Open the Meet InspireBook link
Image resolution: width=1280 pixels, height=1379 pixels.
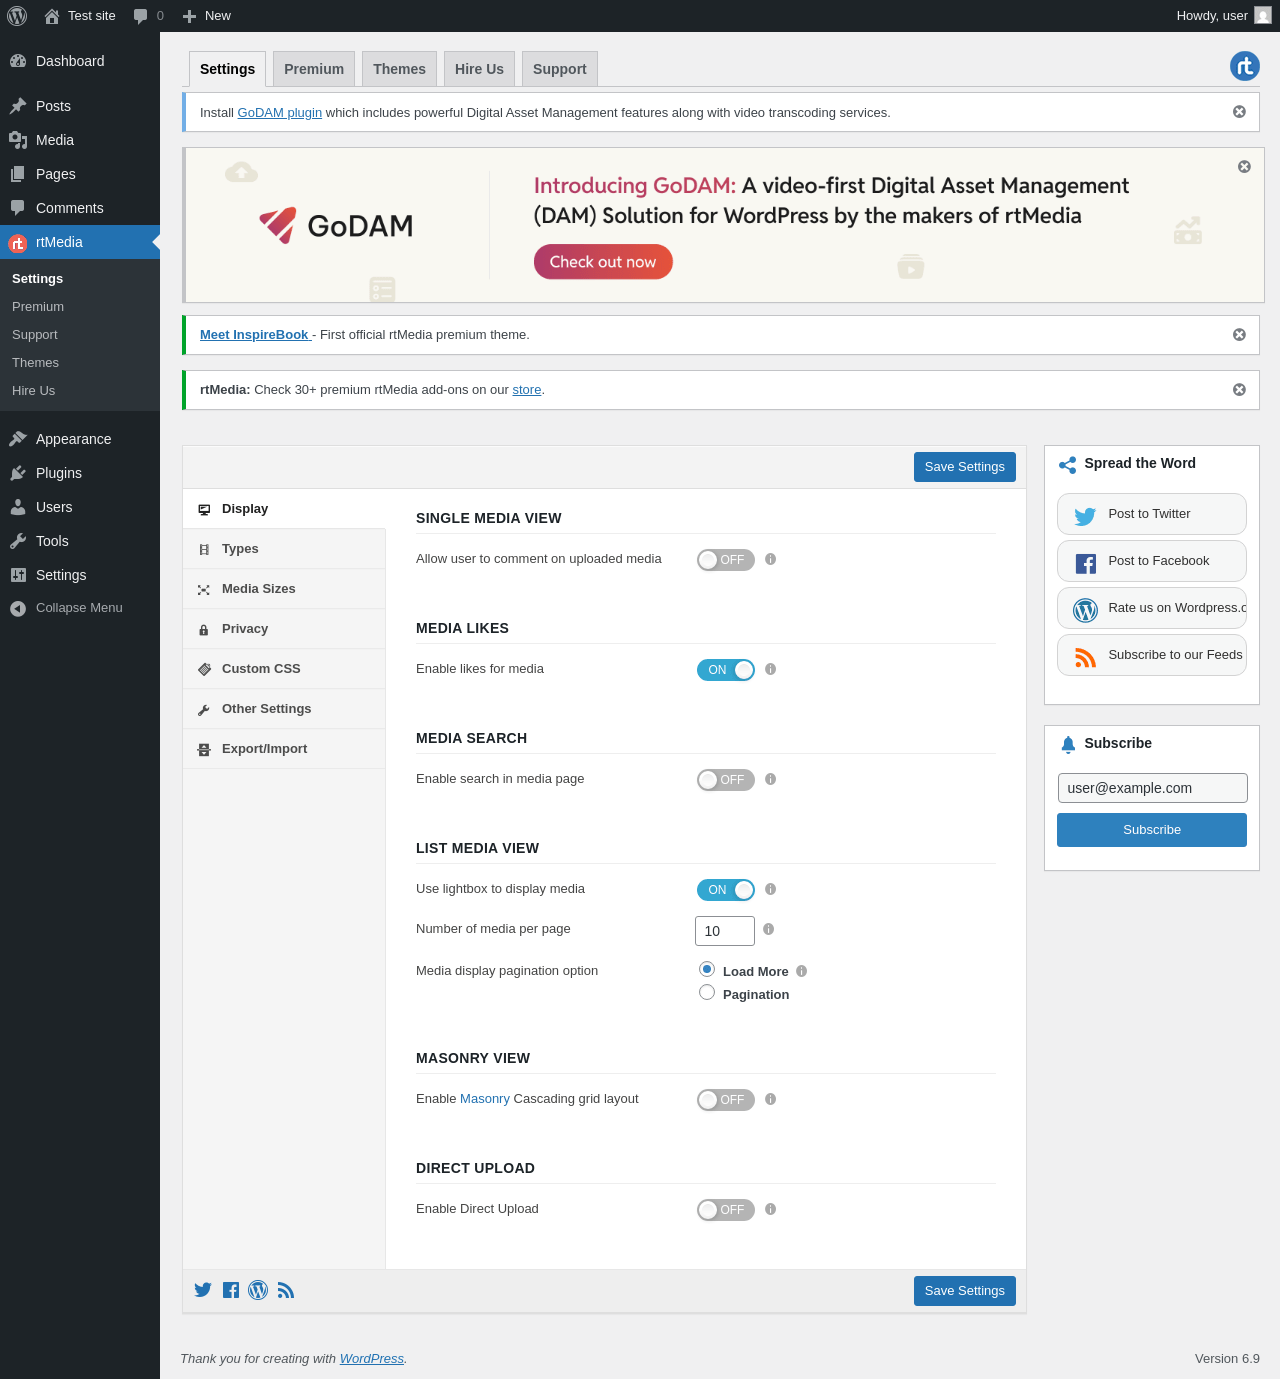point(256,335)
